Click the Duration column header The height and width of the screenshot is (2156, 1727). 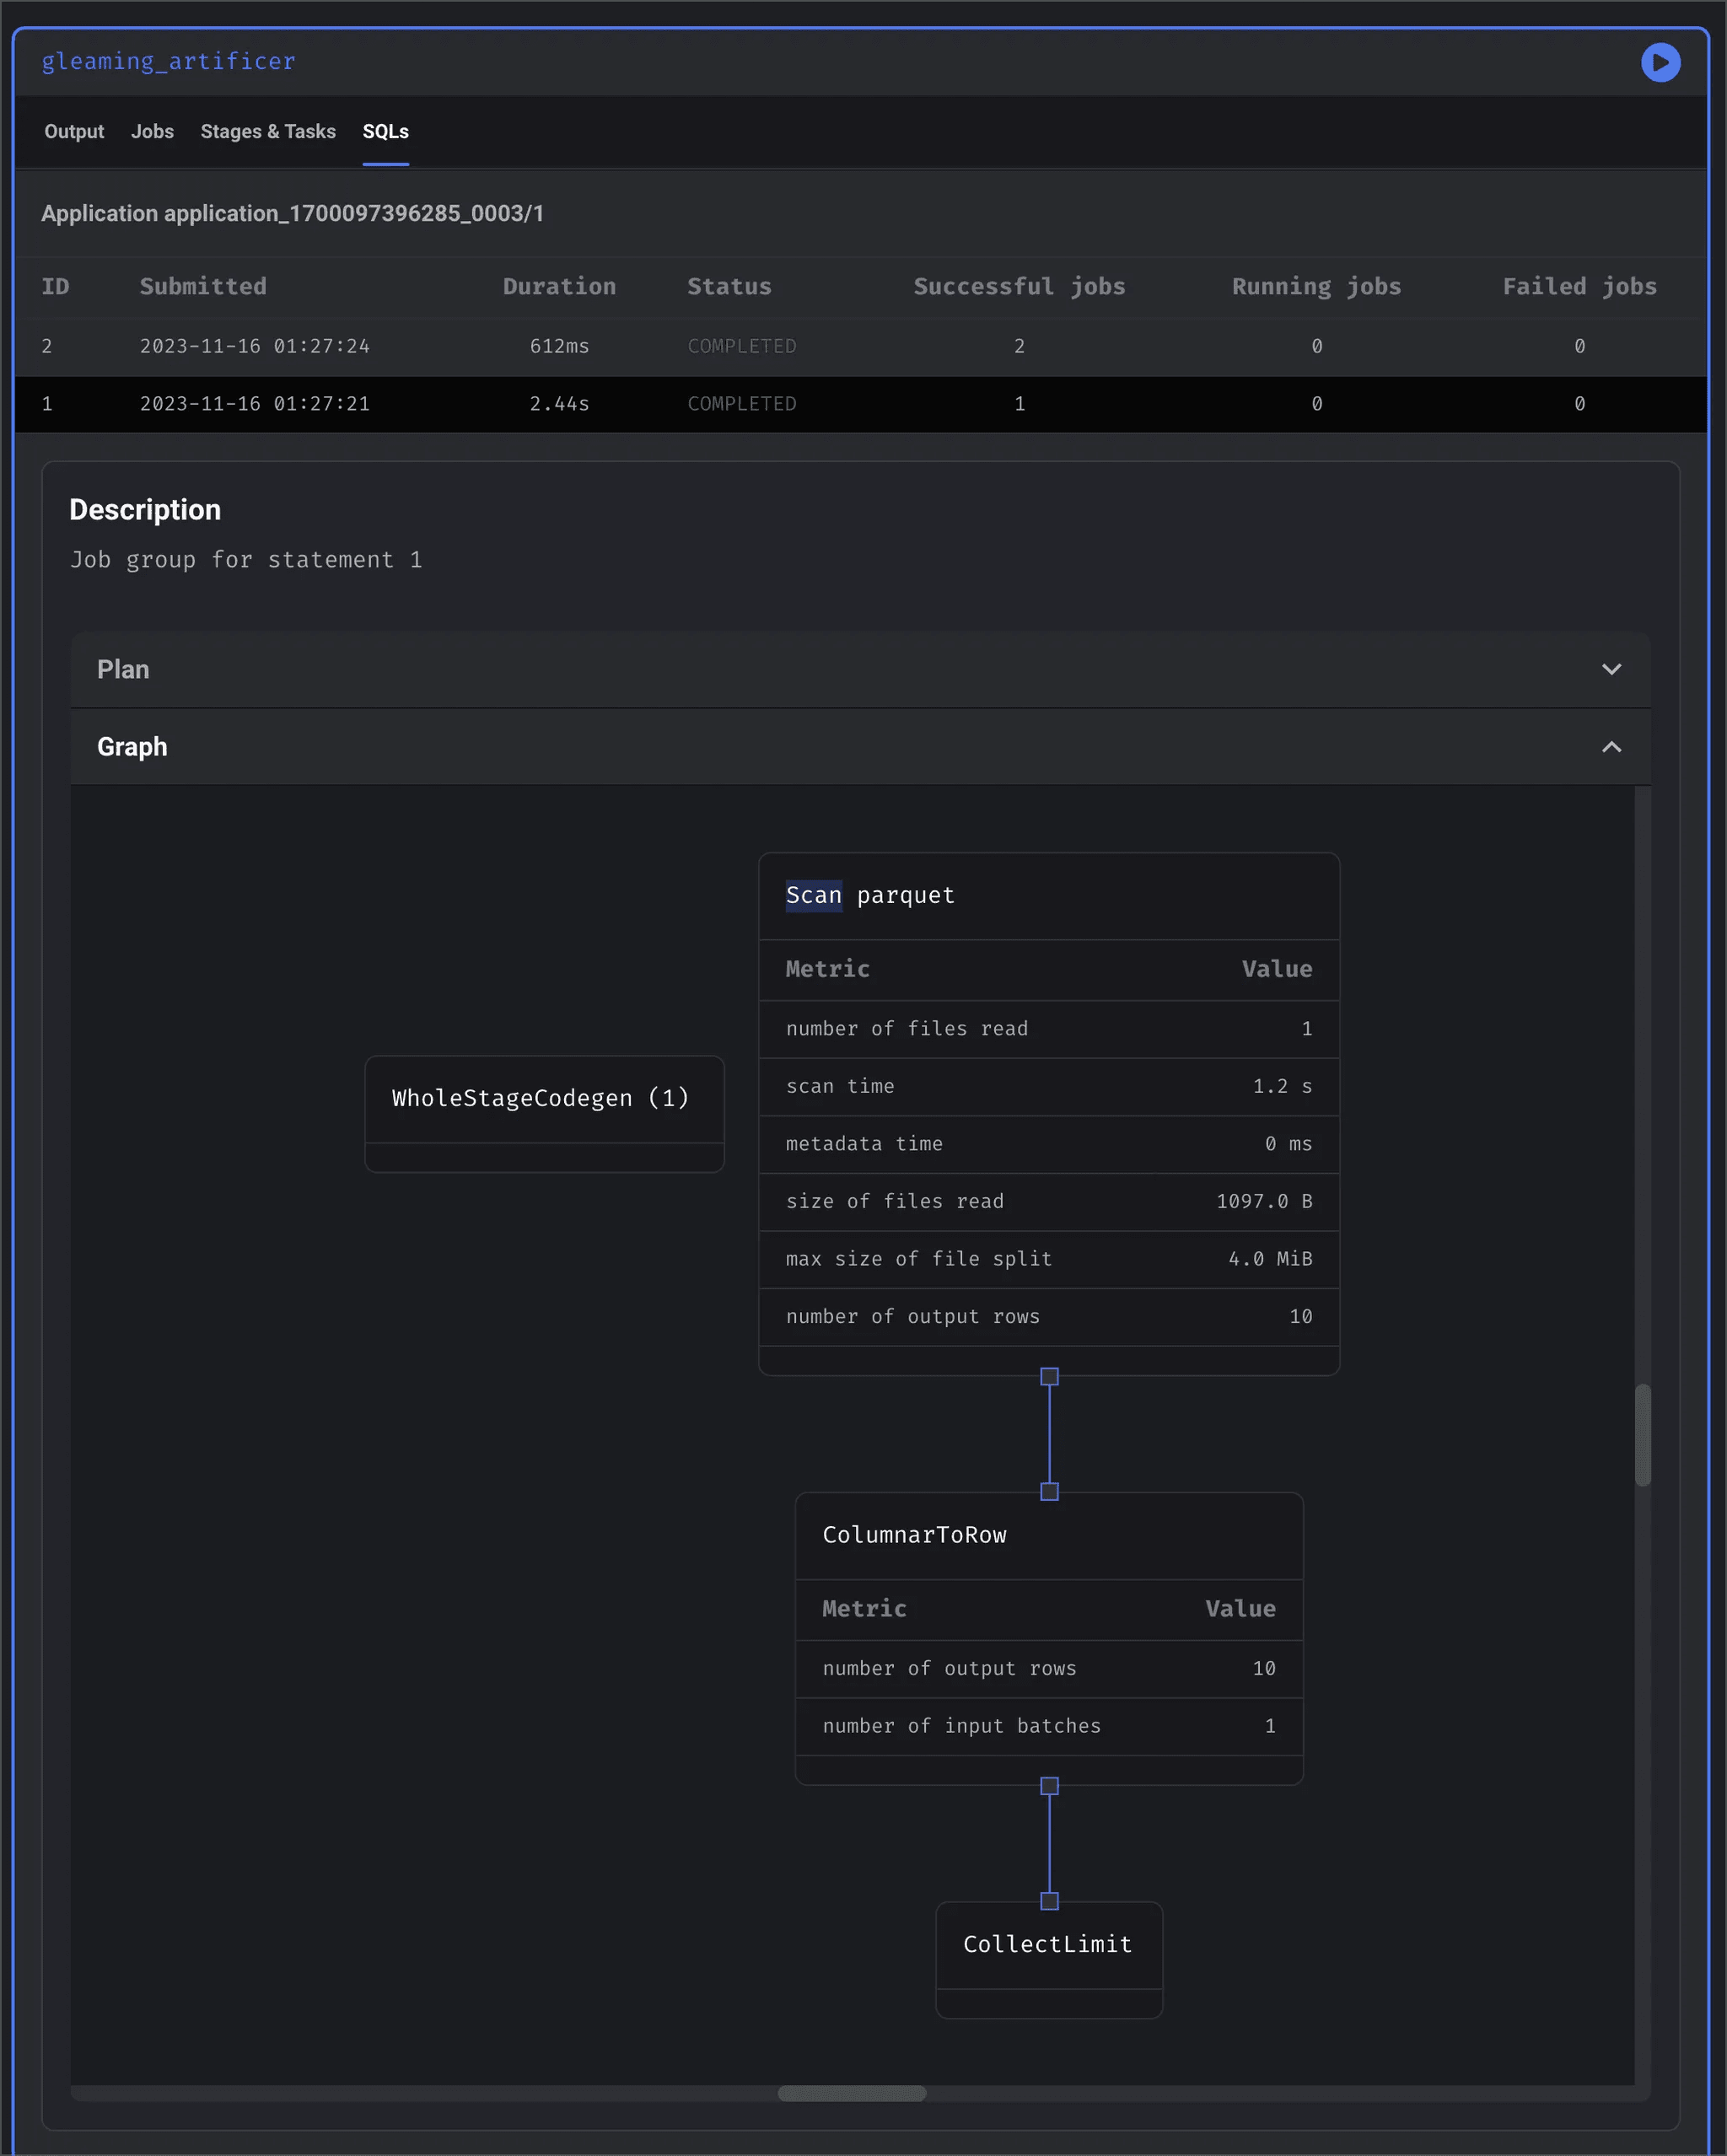(559, 287)
